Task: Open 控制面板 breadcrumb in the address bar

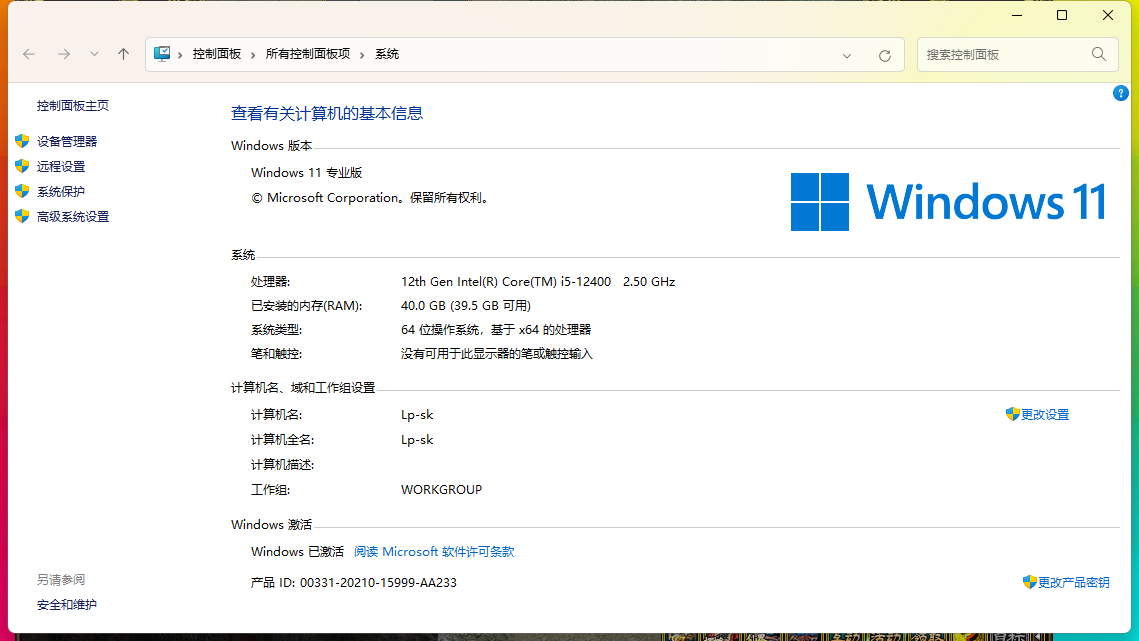Action: (216, 54)
